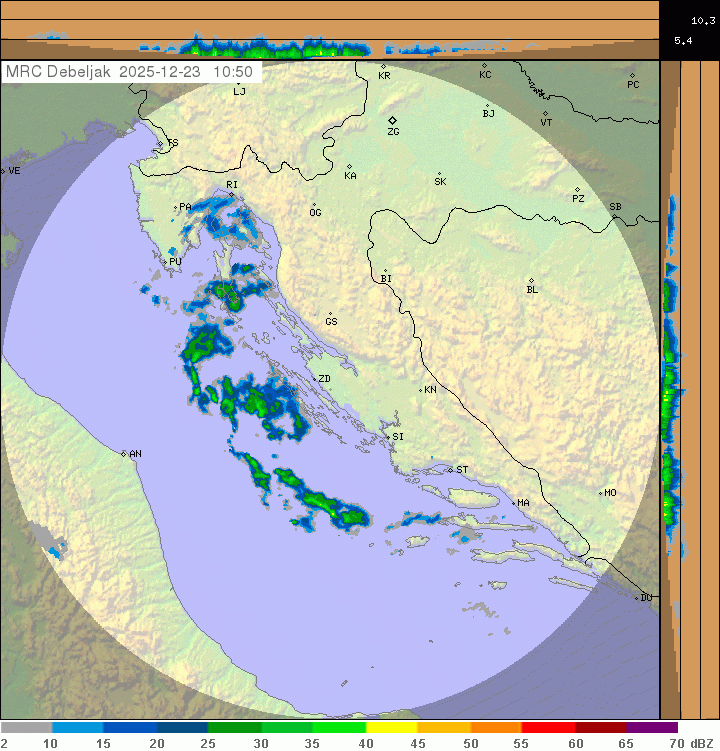This screenshot has width=720, height=751.
Task: Click the RI city marker
Action: 231,193
